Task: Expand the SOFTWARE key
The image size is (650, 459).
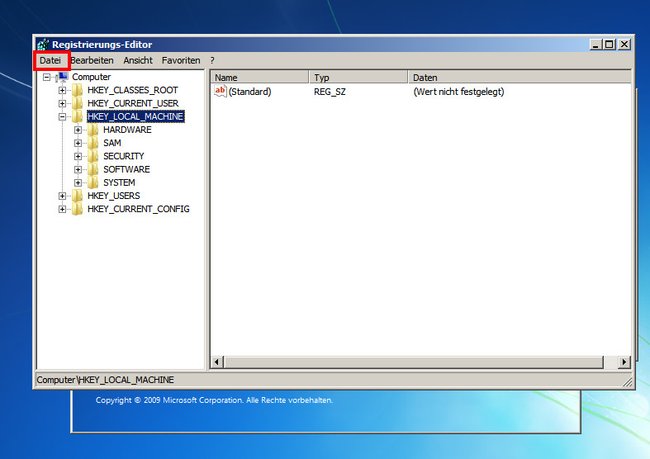Action: 78,170
